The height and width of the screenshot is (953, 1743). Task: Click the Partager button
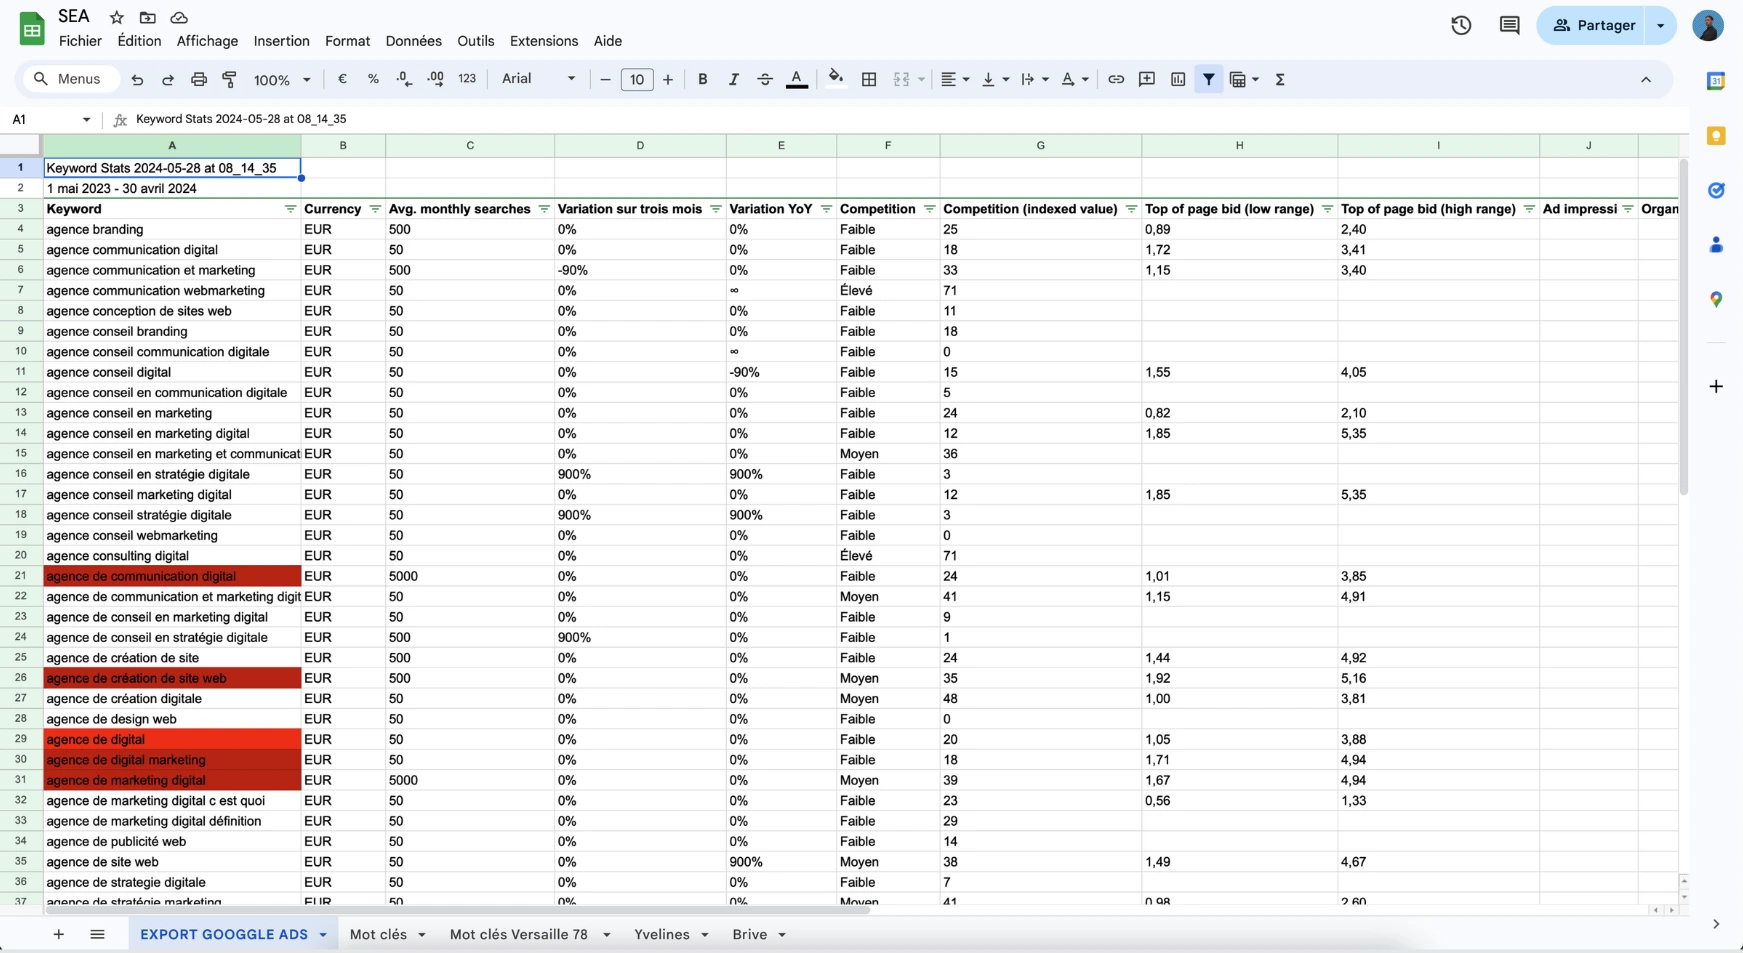pos(1593,26)
